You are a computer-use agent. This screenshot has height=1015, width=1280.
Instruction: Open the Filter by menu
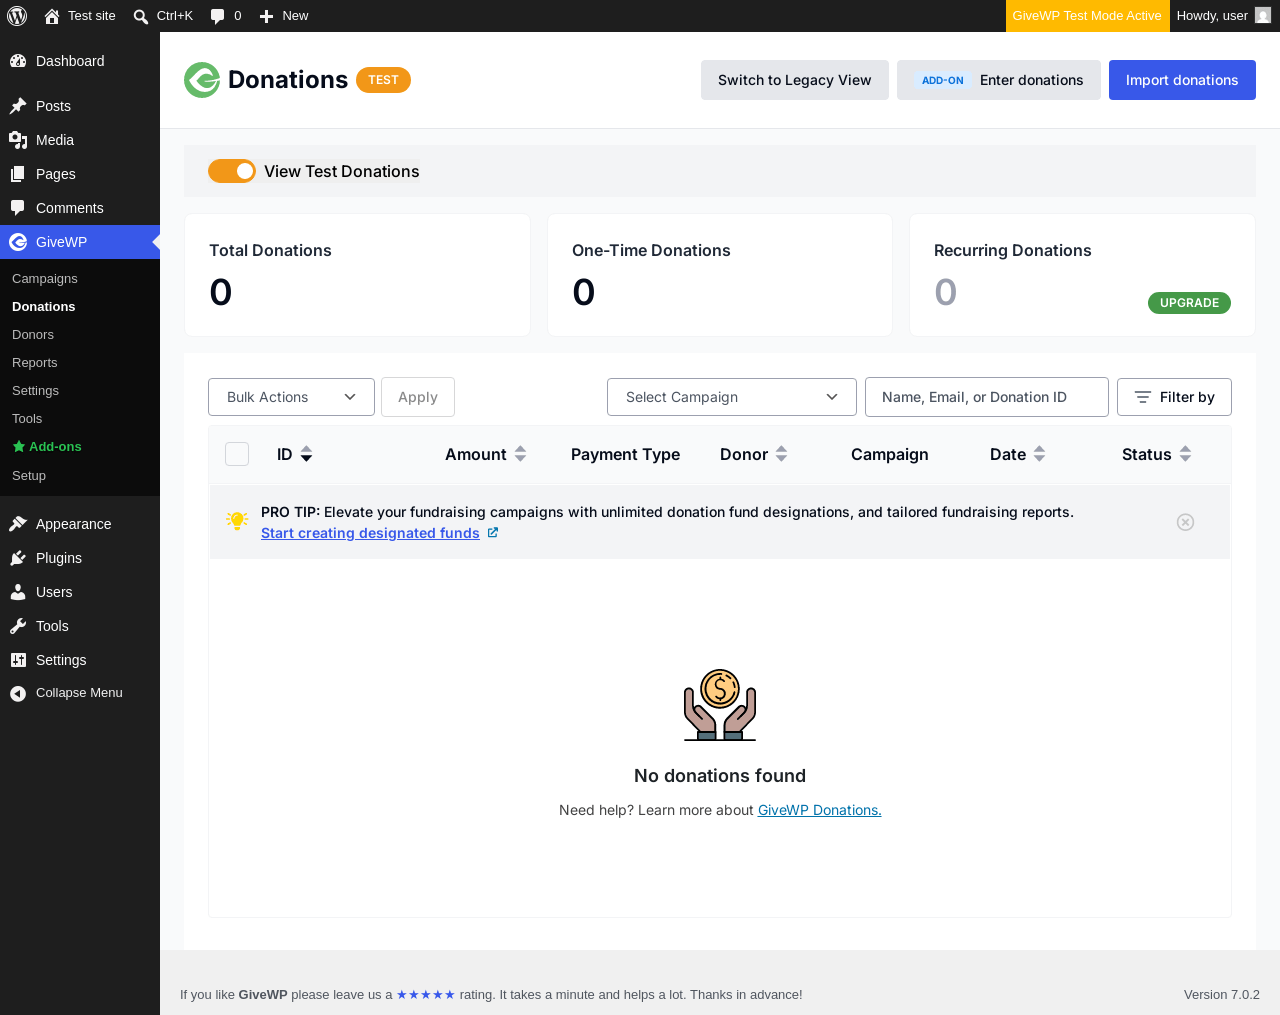(1174, 397)
